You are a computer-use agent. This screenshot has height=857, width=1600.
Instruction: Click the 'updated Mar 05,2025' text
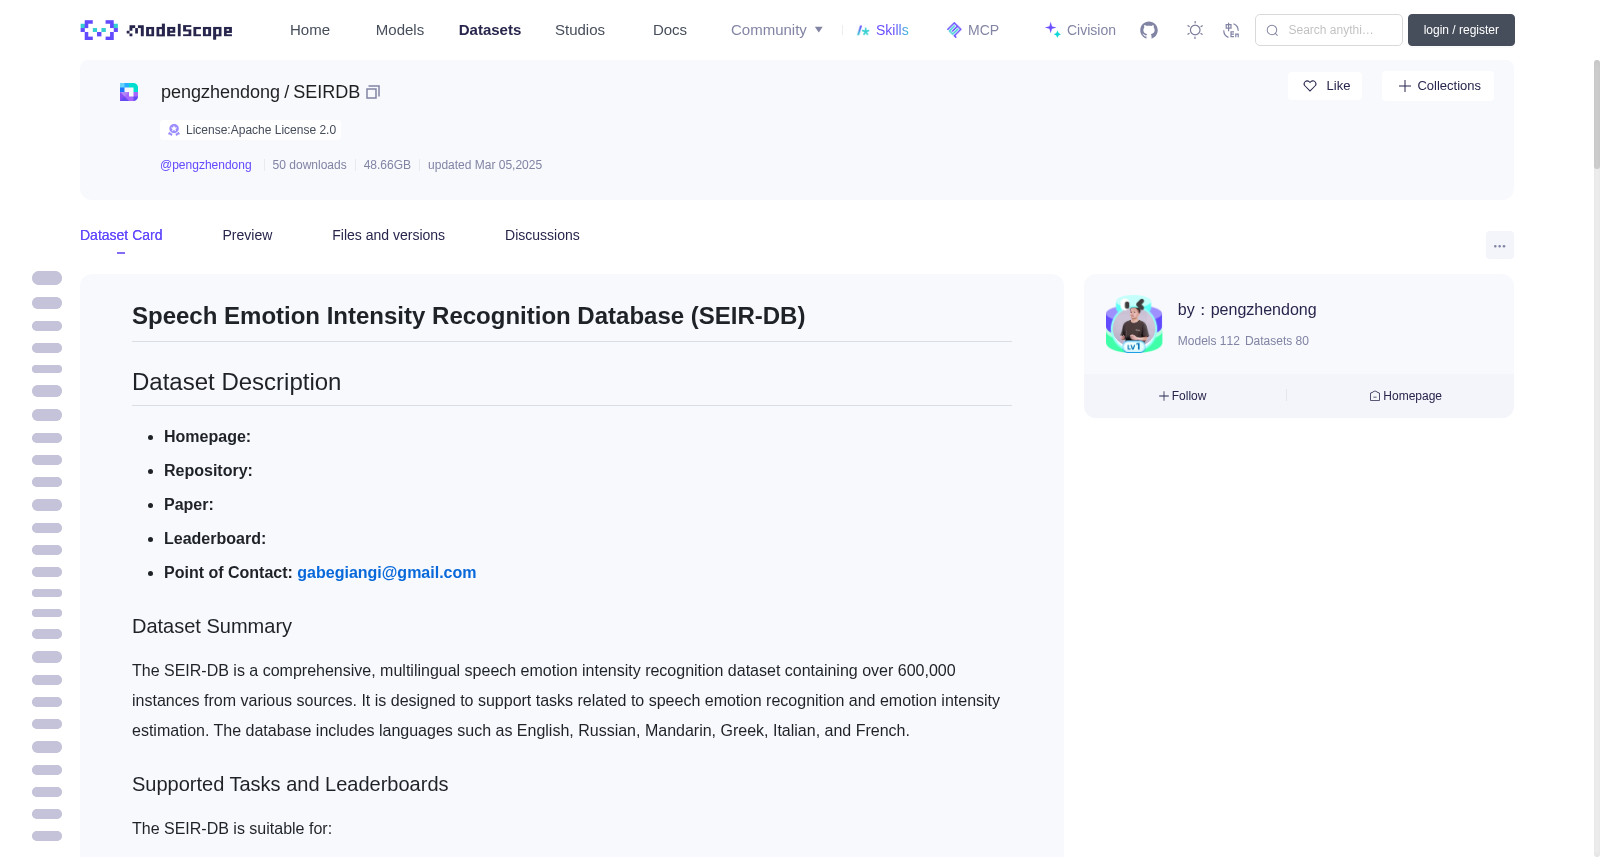point(485,165)
